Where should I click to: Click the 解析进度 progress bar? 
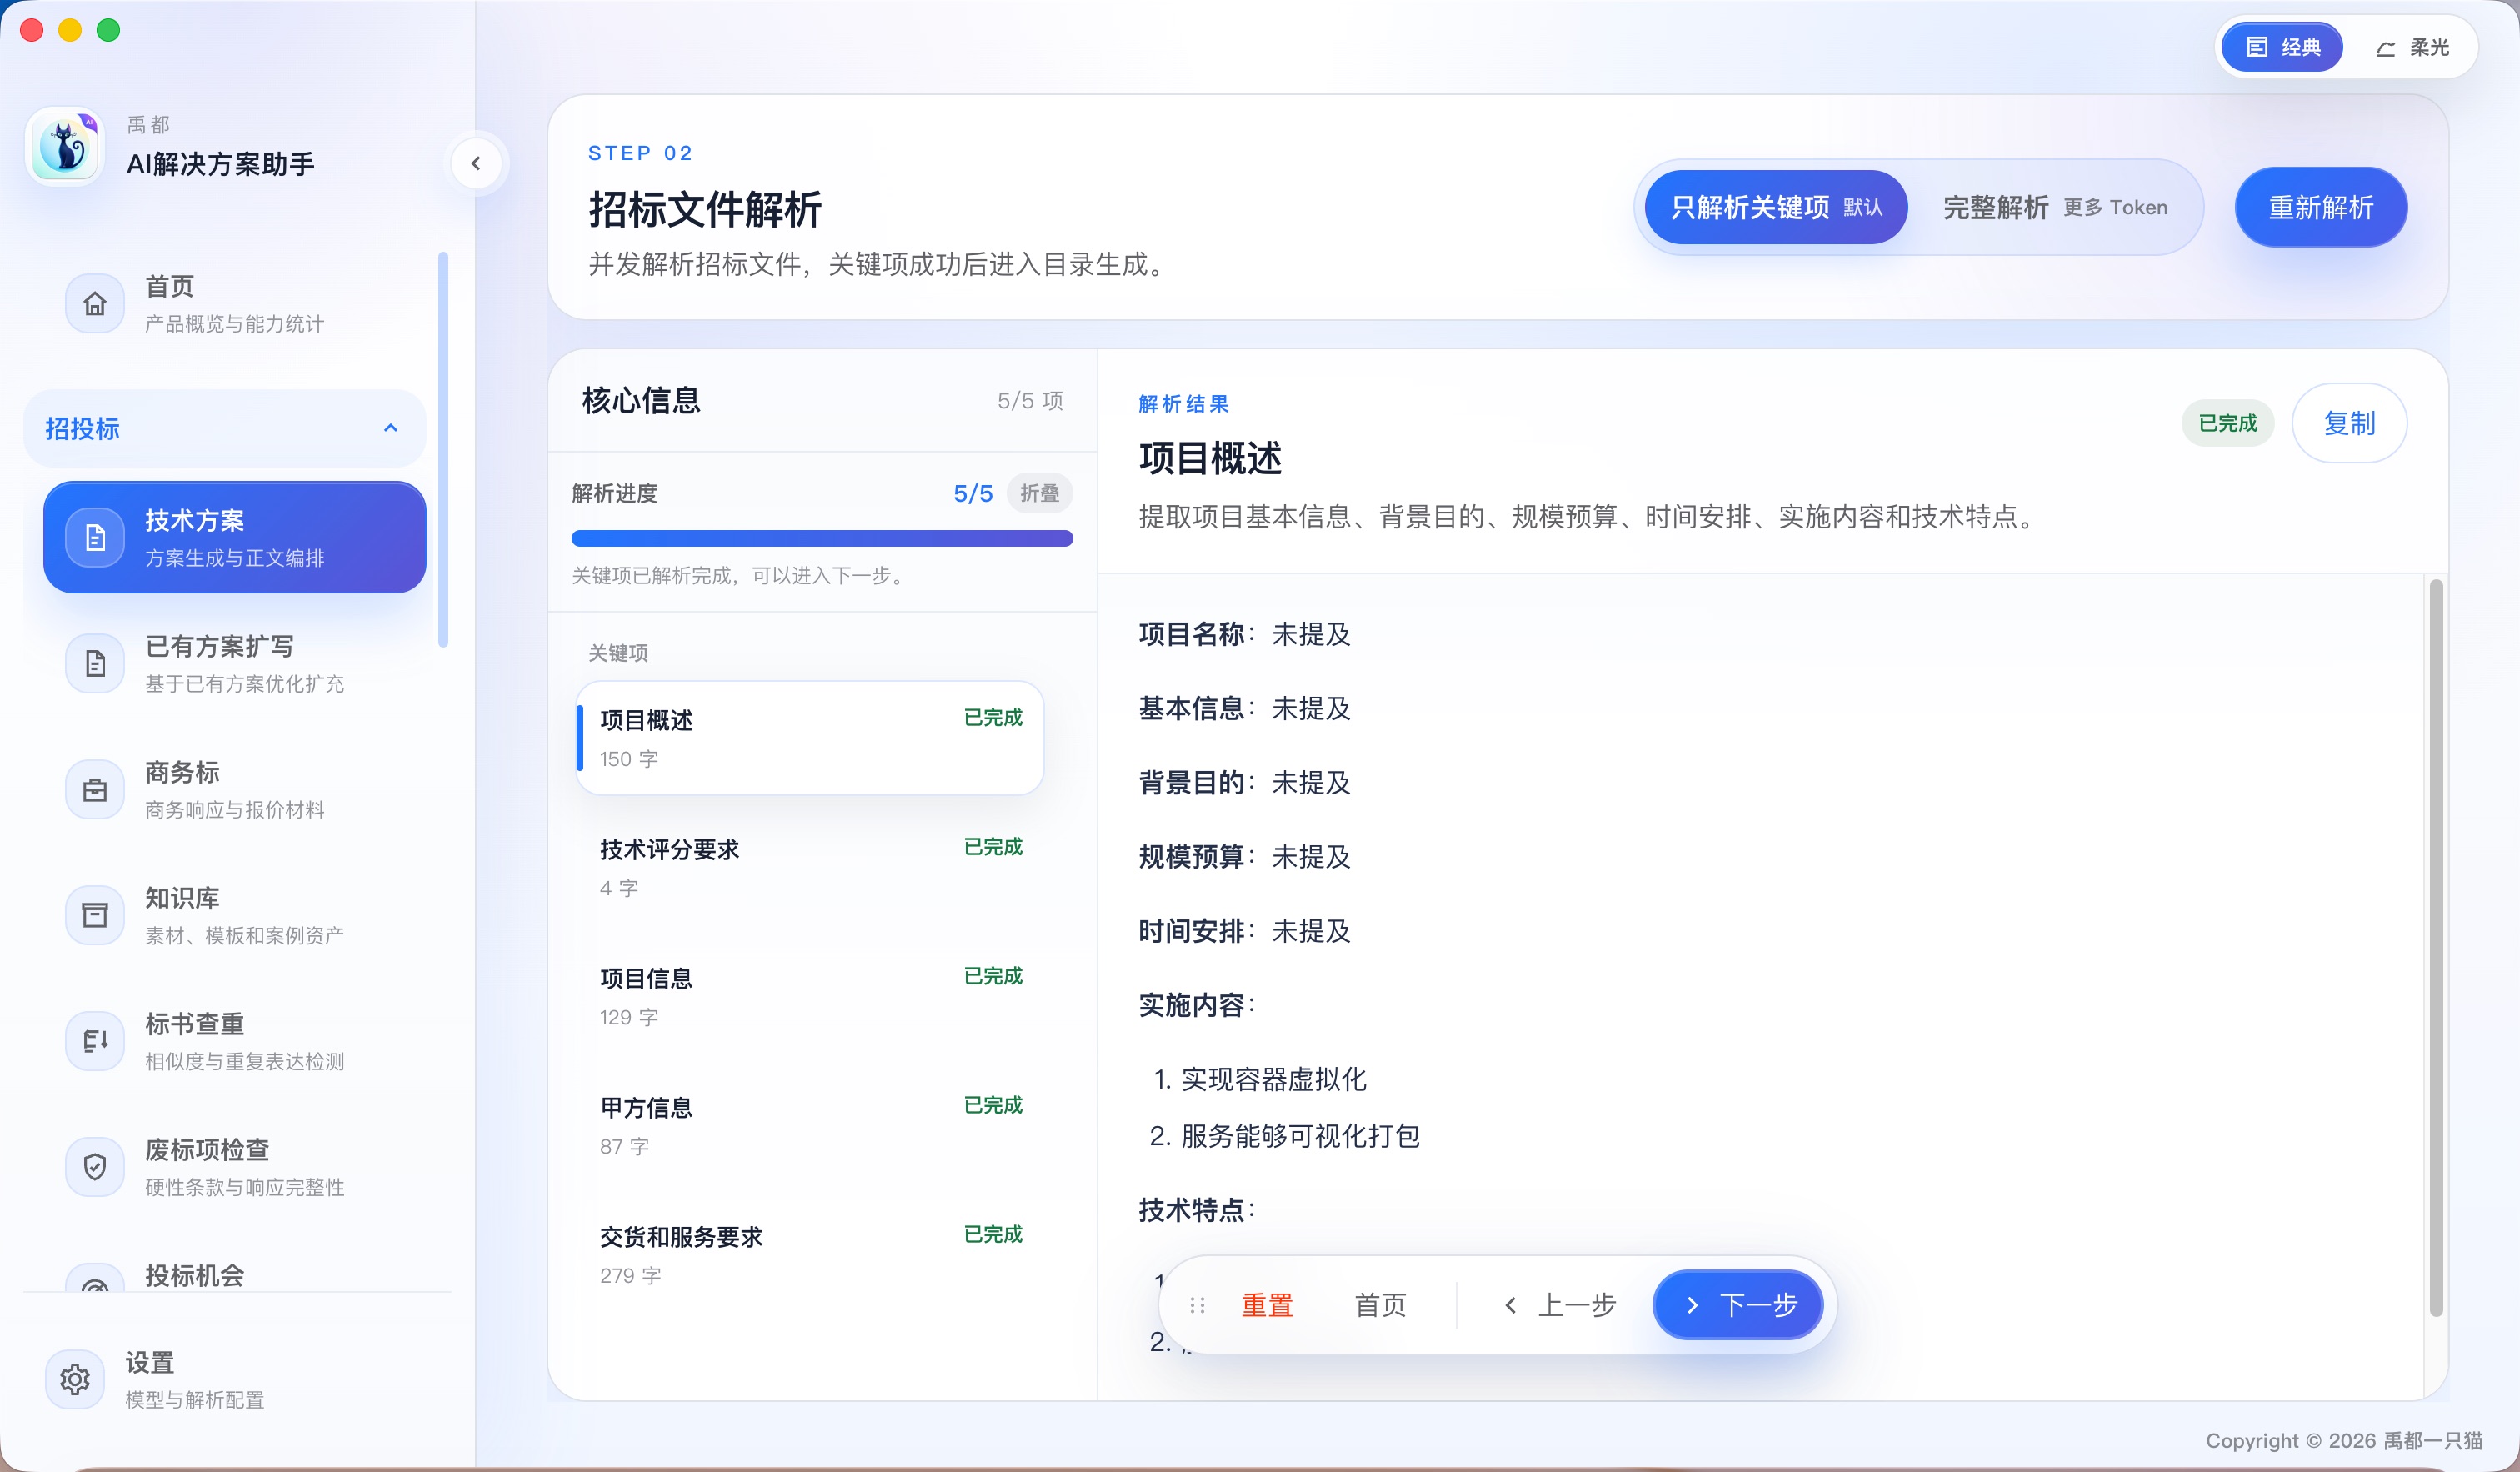pos(822,538)
